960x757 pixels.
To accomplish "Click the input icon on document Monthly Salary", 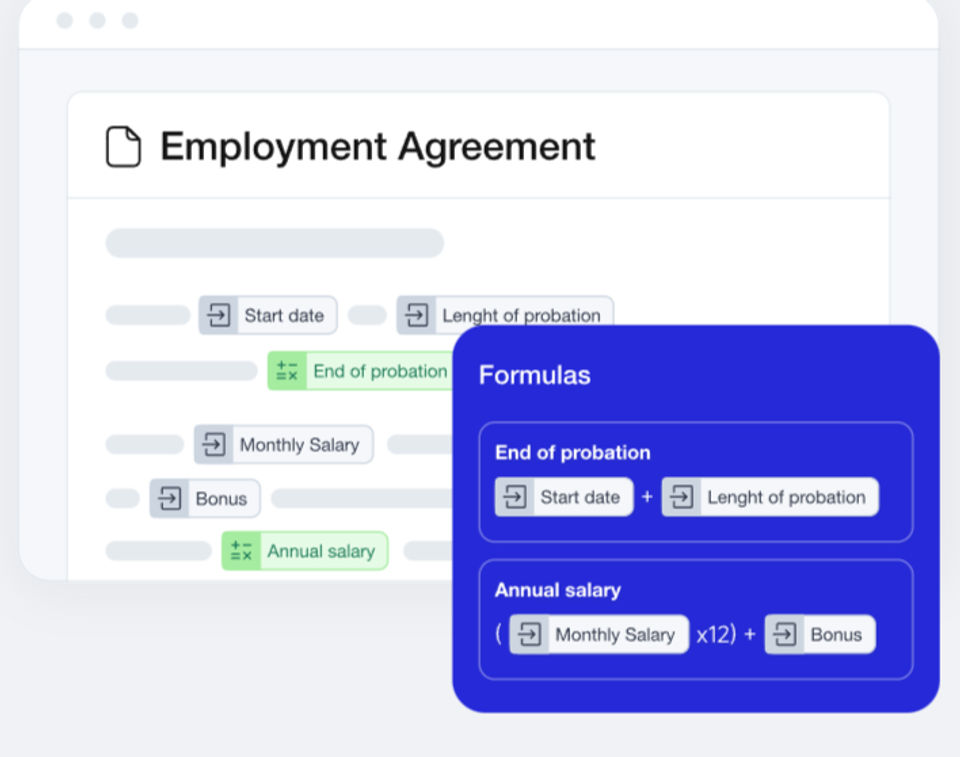I will (x=213, y=445).
